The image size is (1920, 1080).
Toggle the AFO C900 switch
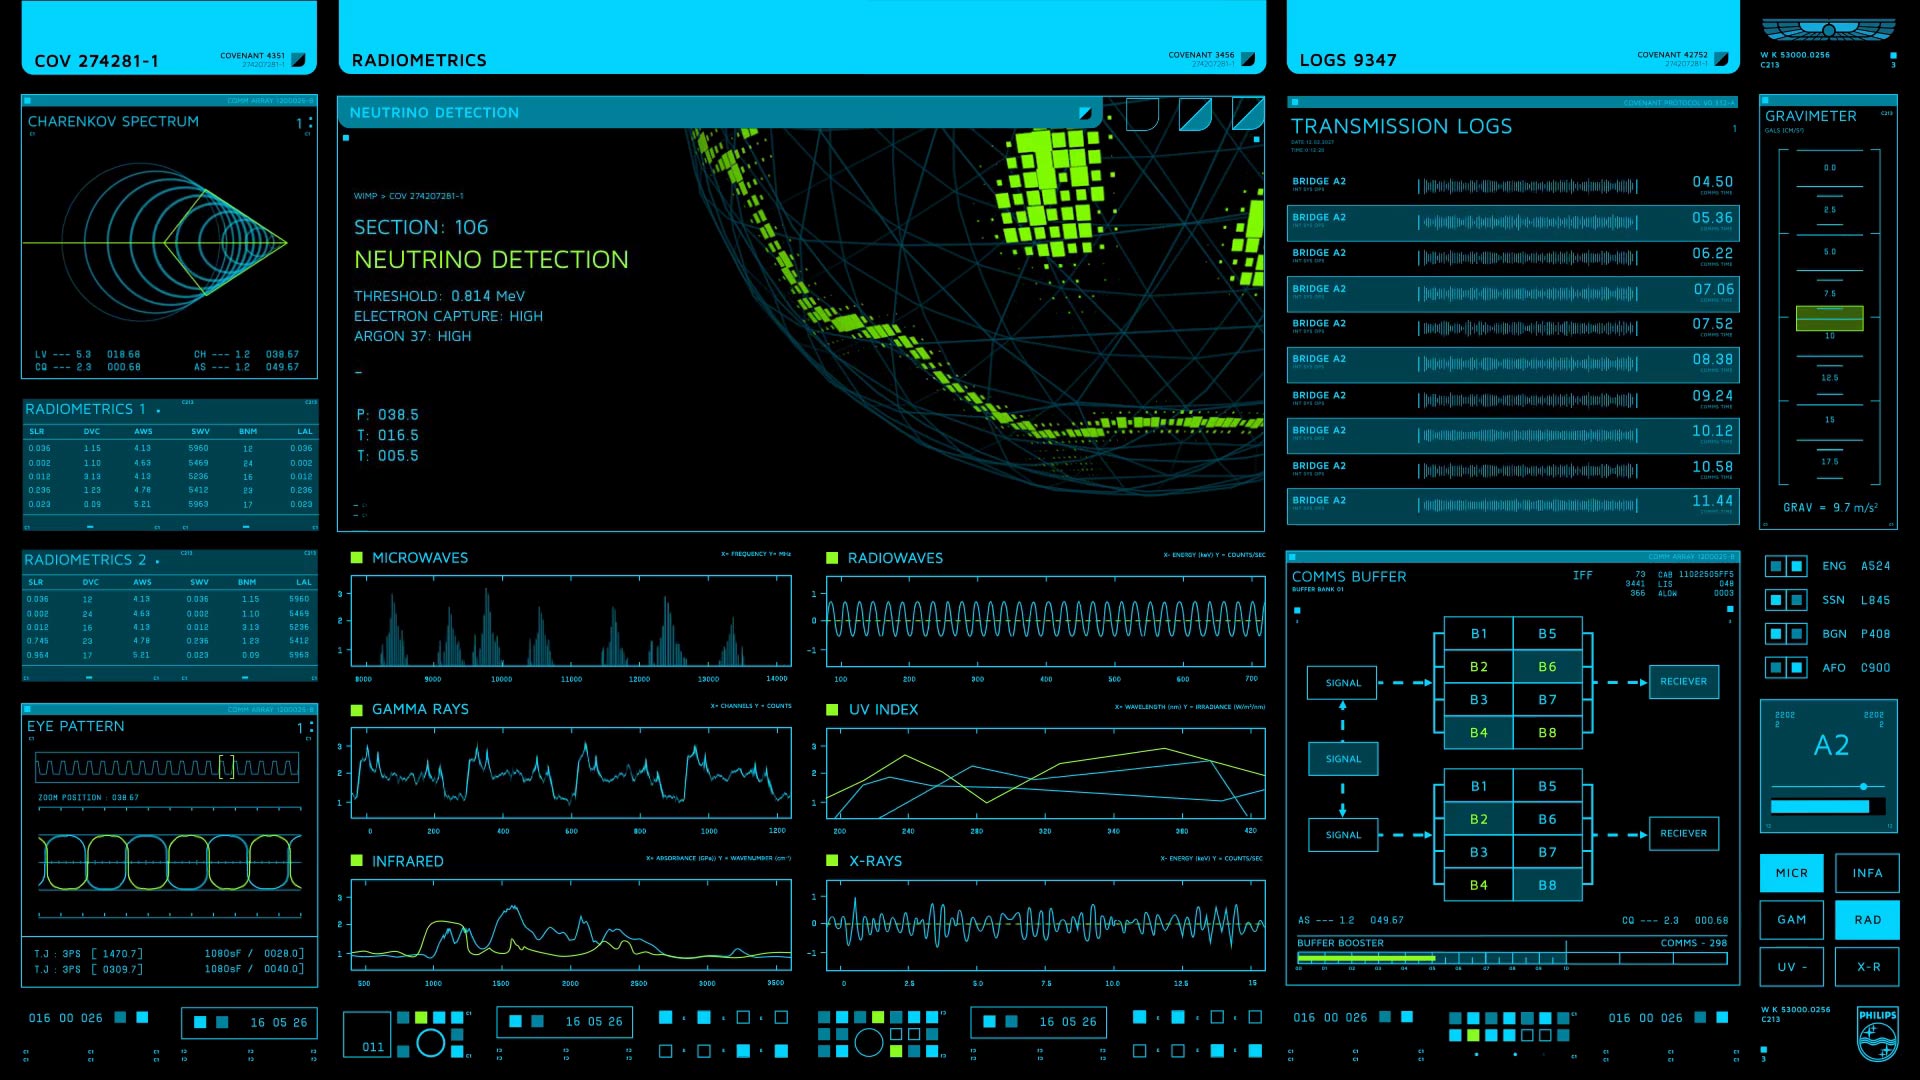1785,667
